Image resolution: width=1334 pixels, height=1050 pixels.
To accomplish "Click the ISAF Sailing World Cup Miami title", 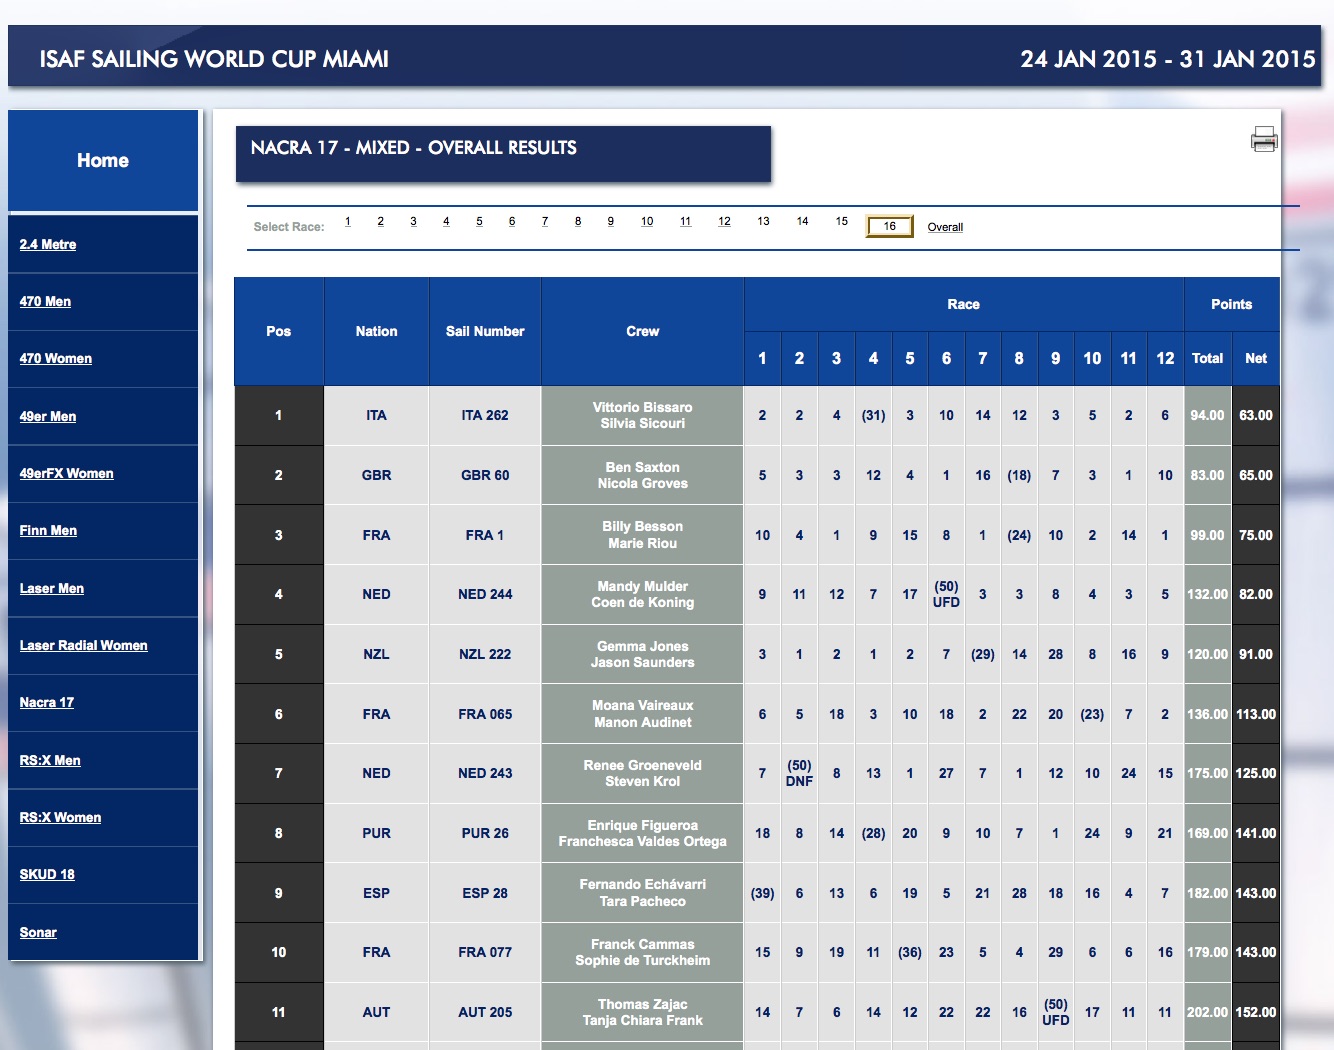I will [214, 59].
